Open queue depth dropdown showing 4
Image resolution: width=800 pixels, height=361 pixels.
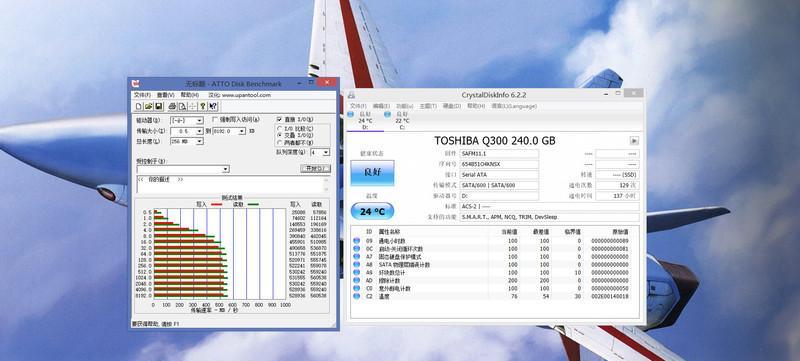pos(327,152)
